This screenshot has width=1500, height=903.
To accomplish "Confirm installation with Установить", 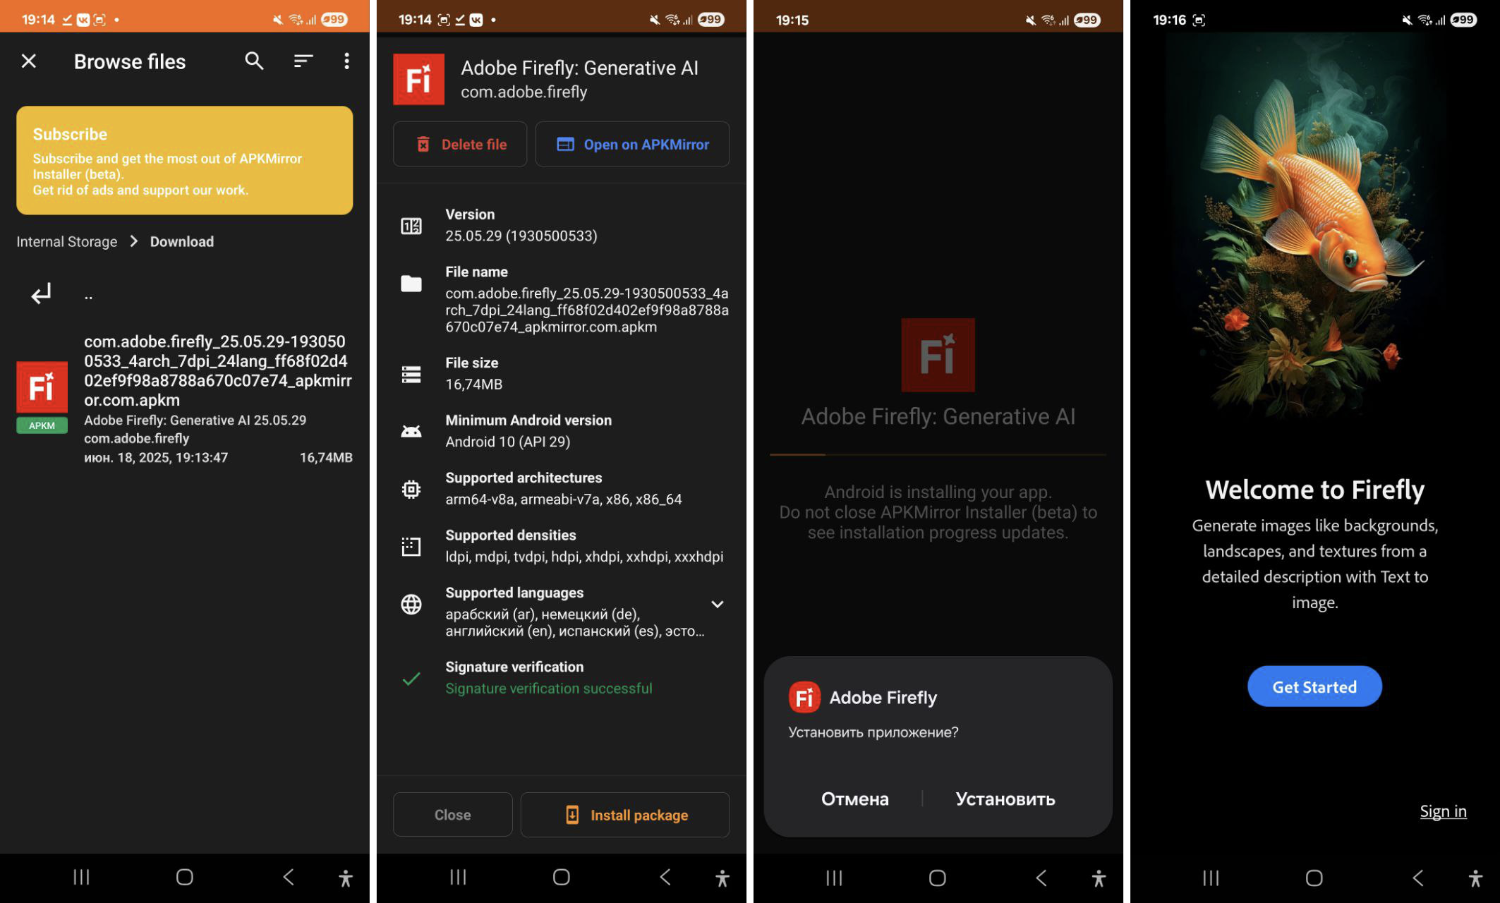I will [1005, 799].
